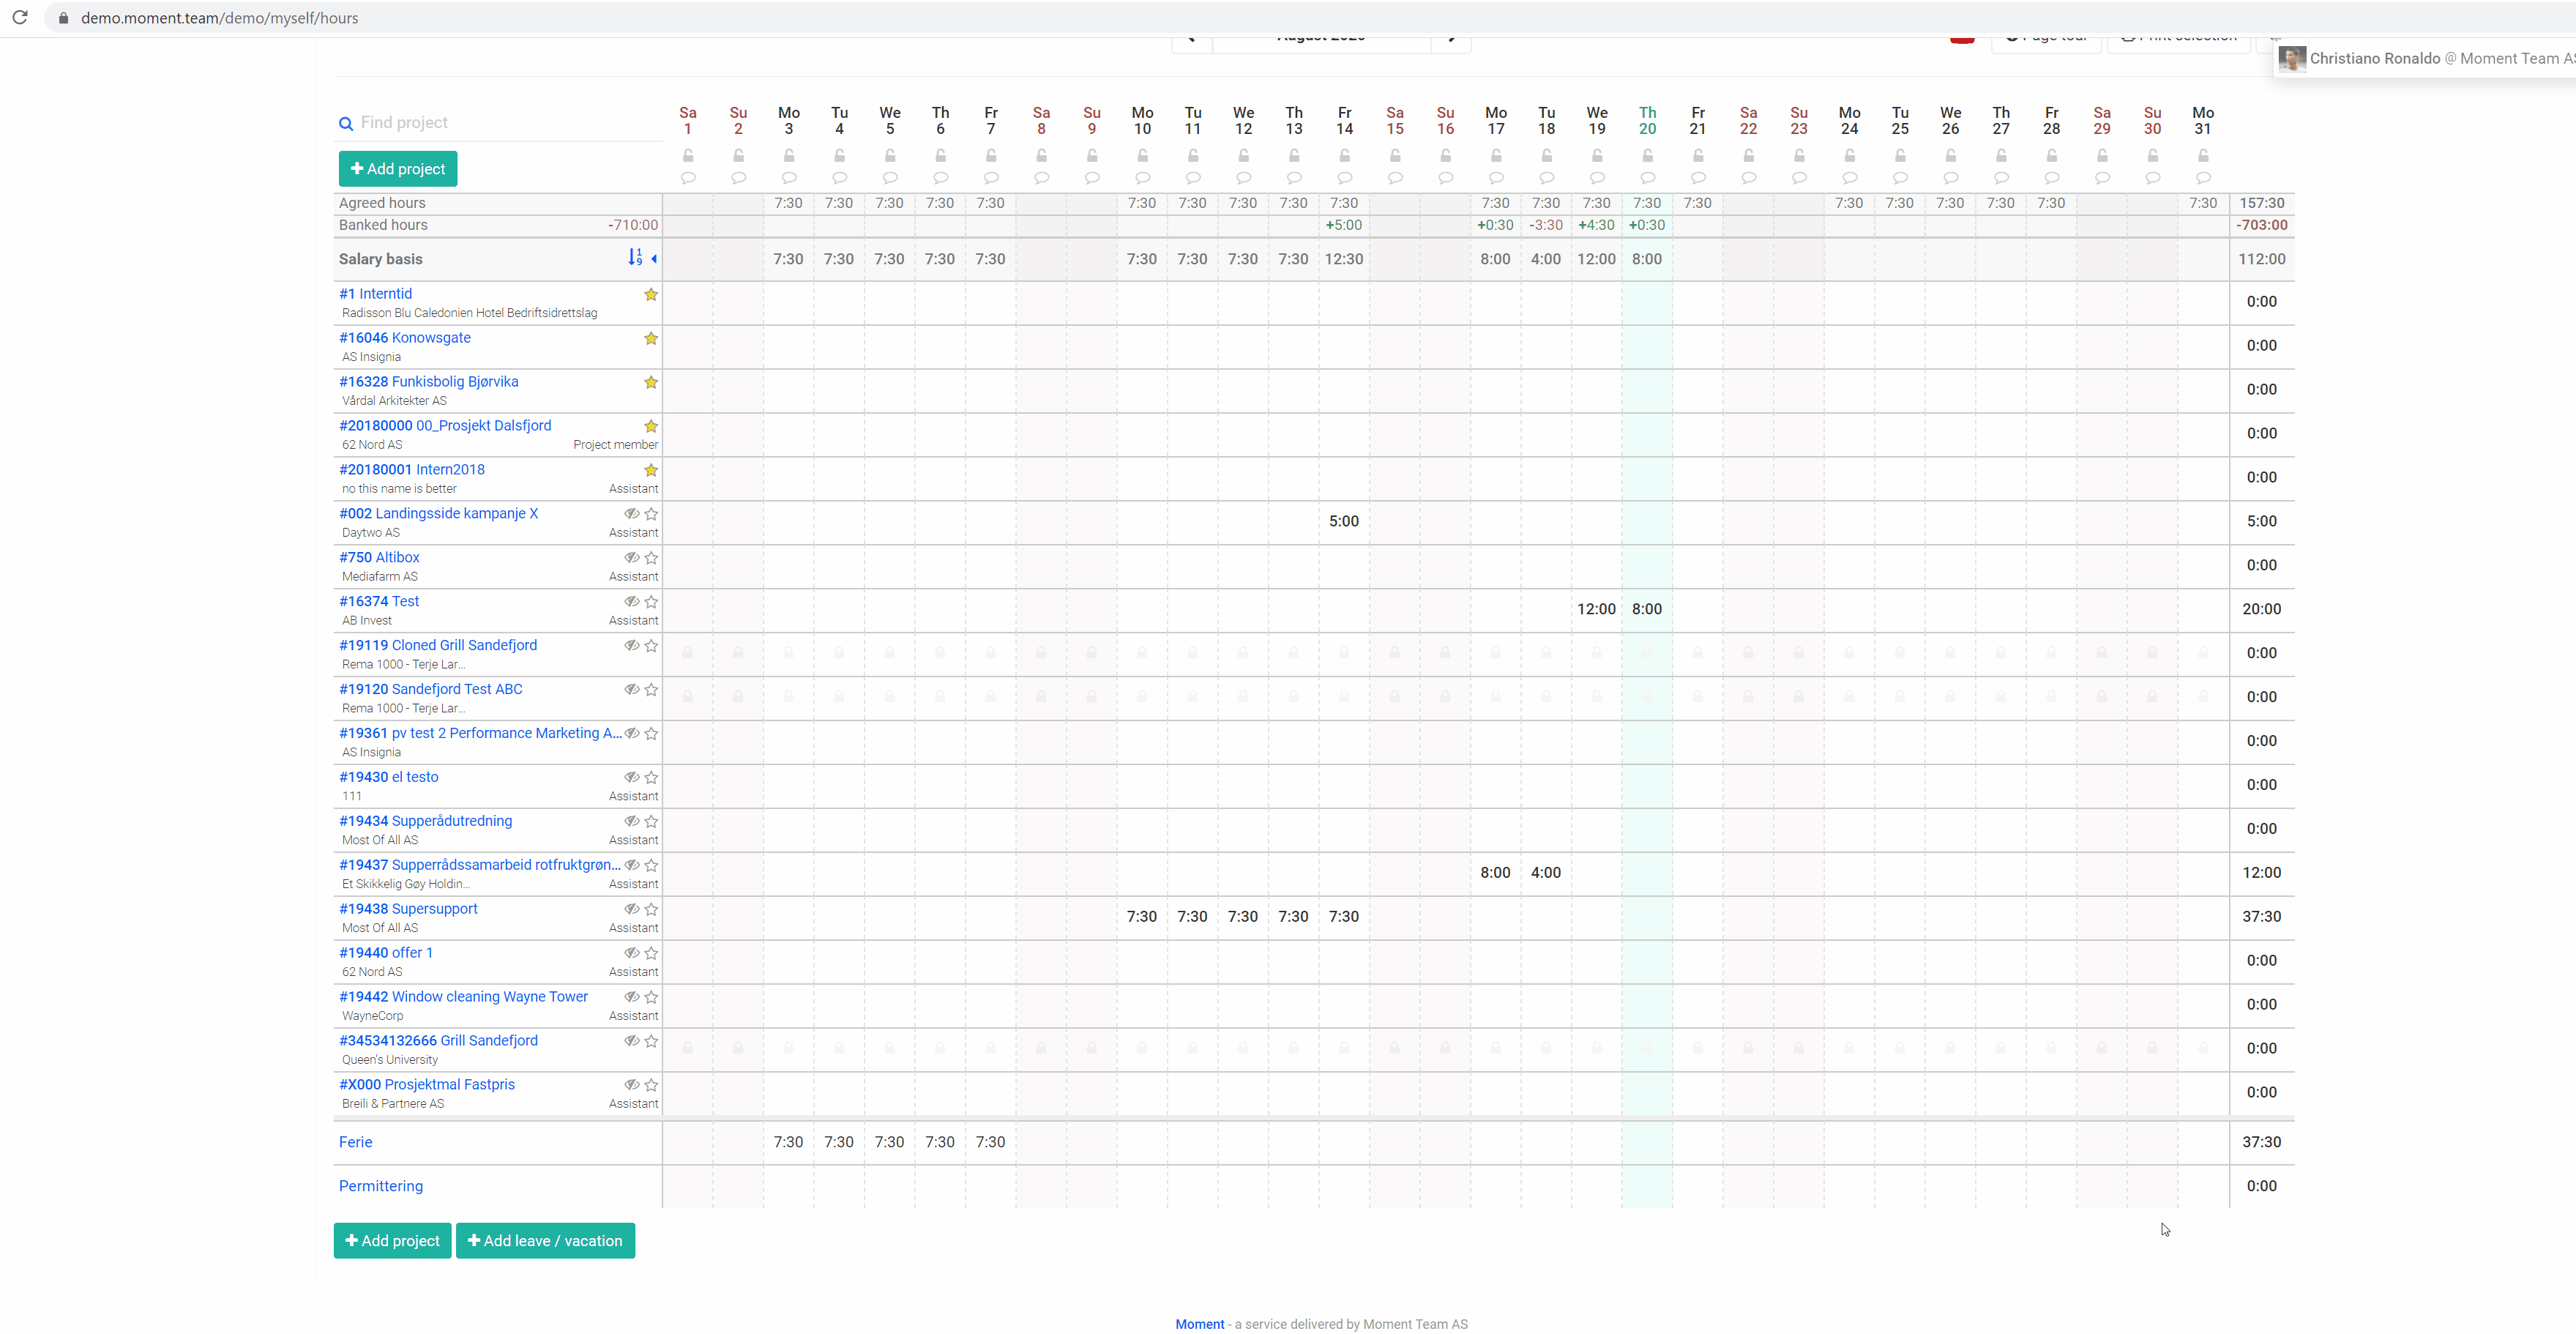This screenshot has width=2576, height=1334.
Task: Click the 4:00 cell in the #19437 row
Action: (1546, 873)
